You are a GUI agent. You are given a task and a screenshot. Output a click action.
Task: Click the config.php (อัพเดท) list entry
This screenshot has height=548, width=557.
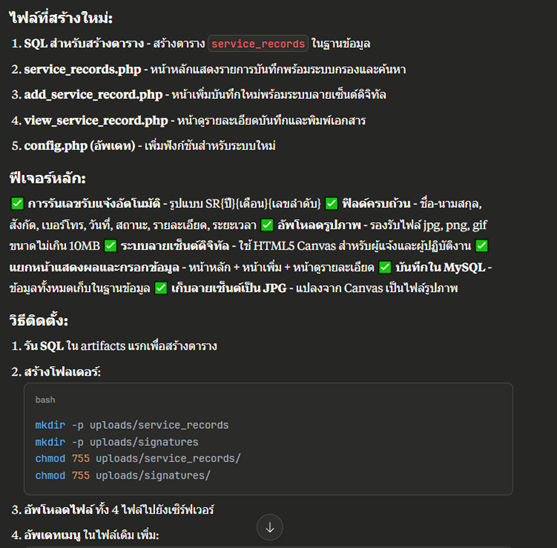tap(80, 146)
